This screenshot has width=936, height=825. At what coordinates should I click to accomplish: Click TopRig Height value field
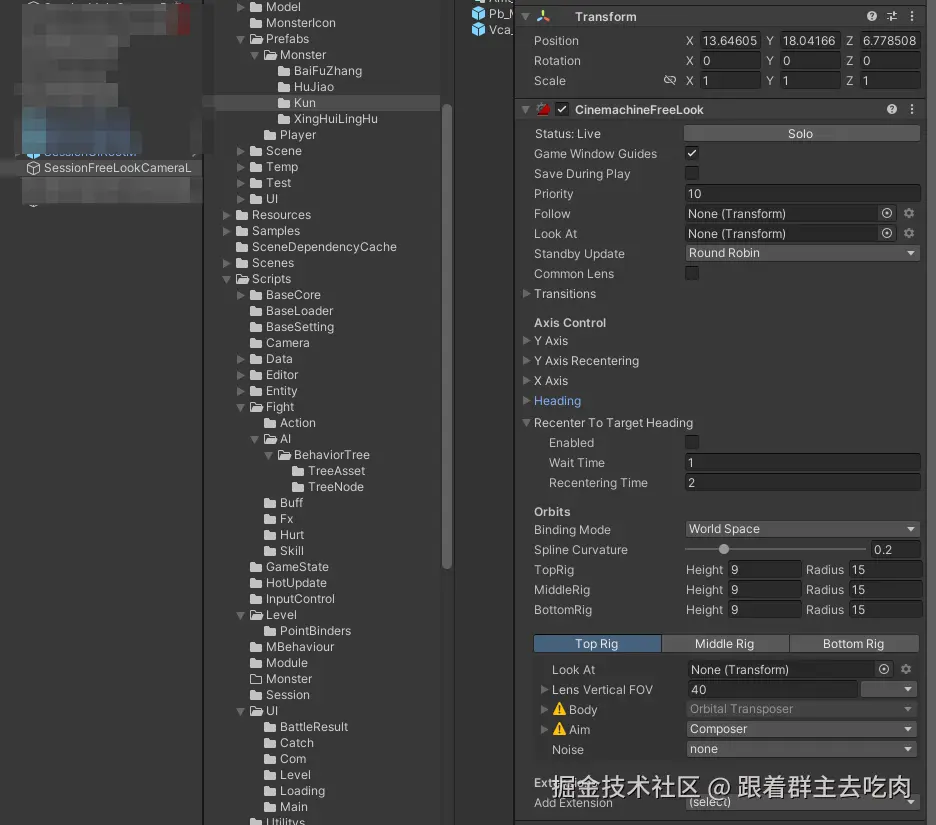(x=765, y=570)
